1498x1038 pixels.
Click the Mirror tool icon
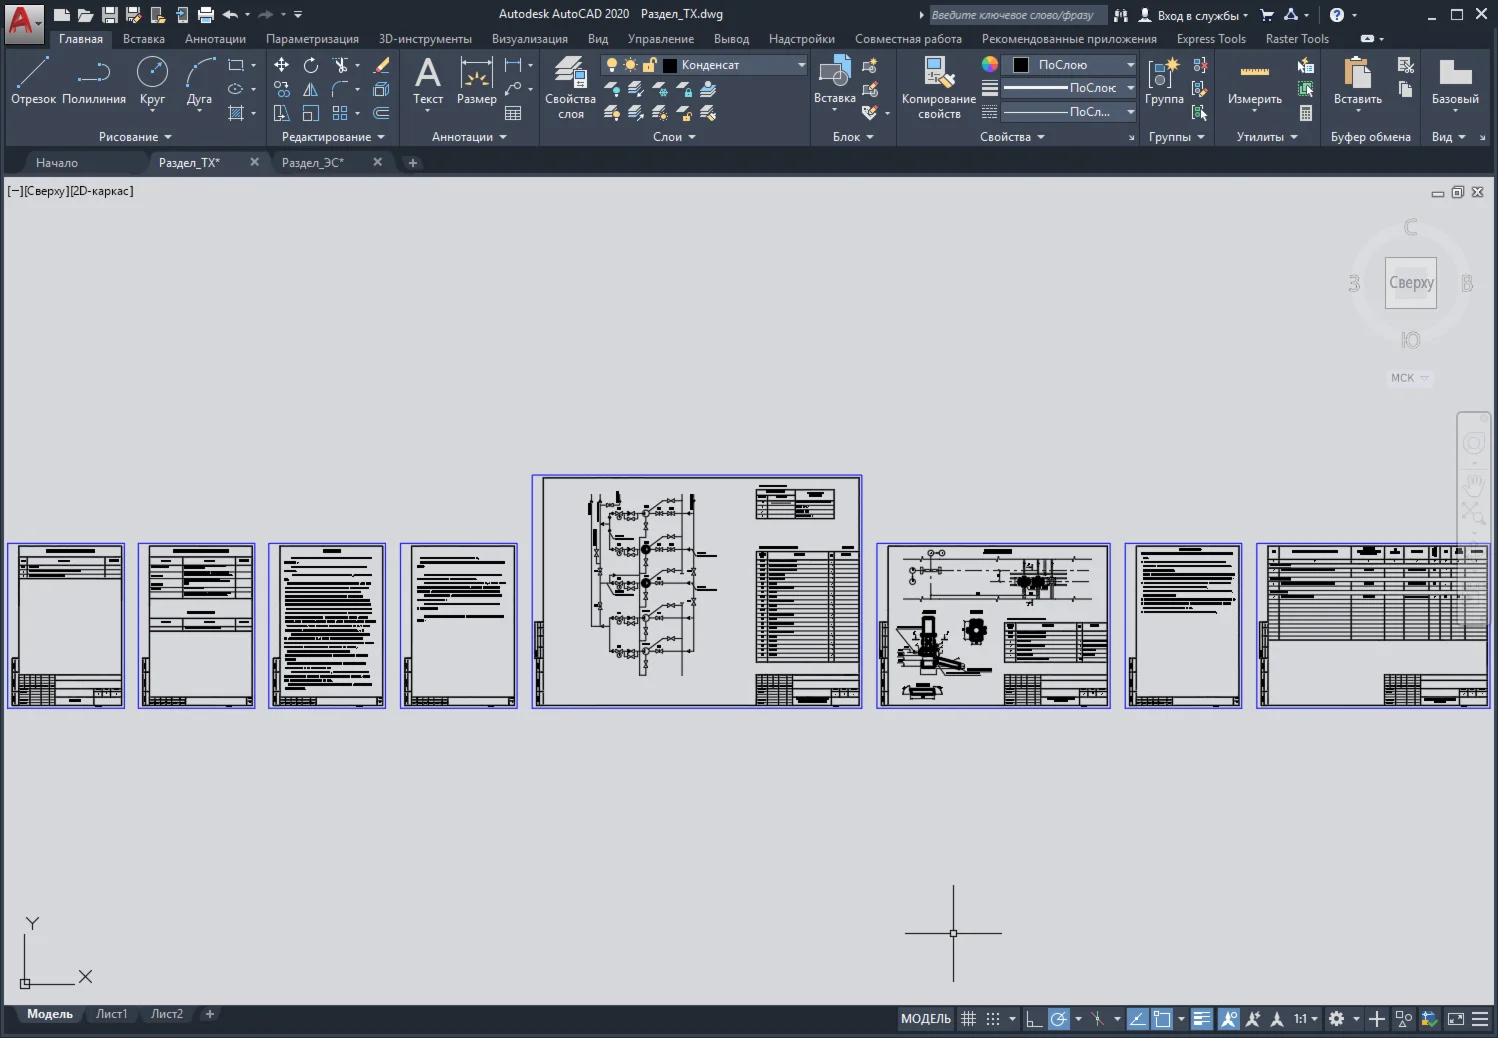(x=311, y=89)
